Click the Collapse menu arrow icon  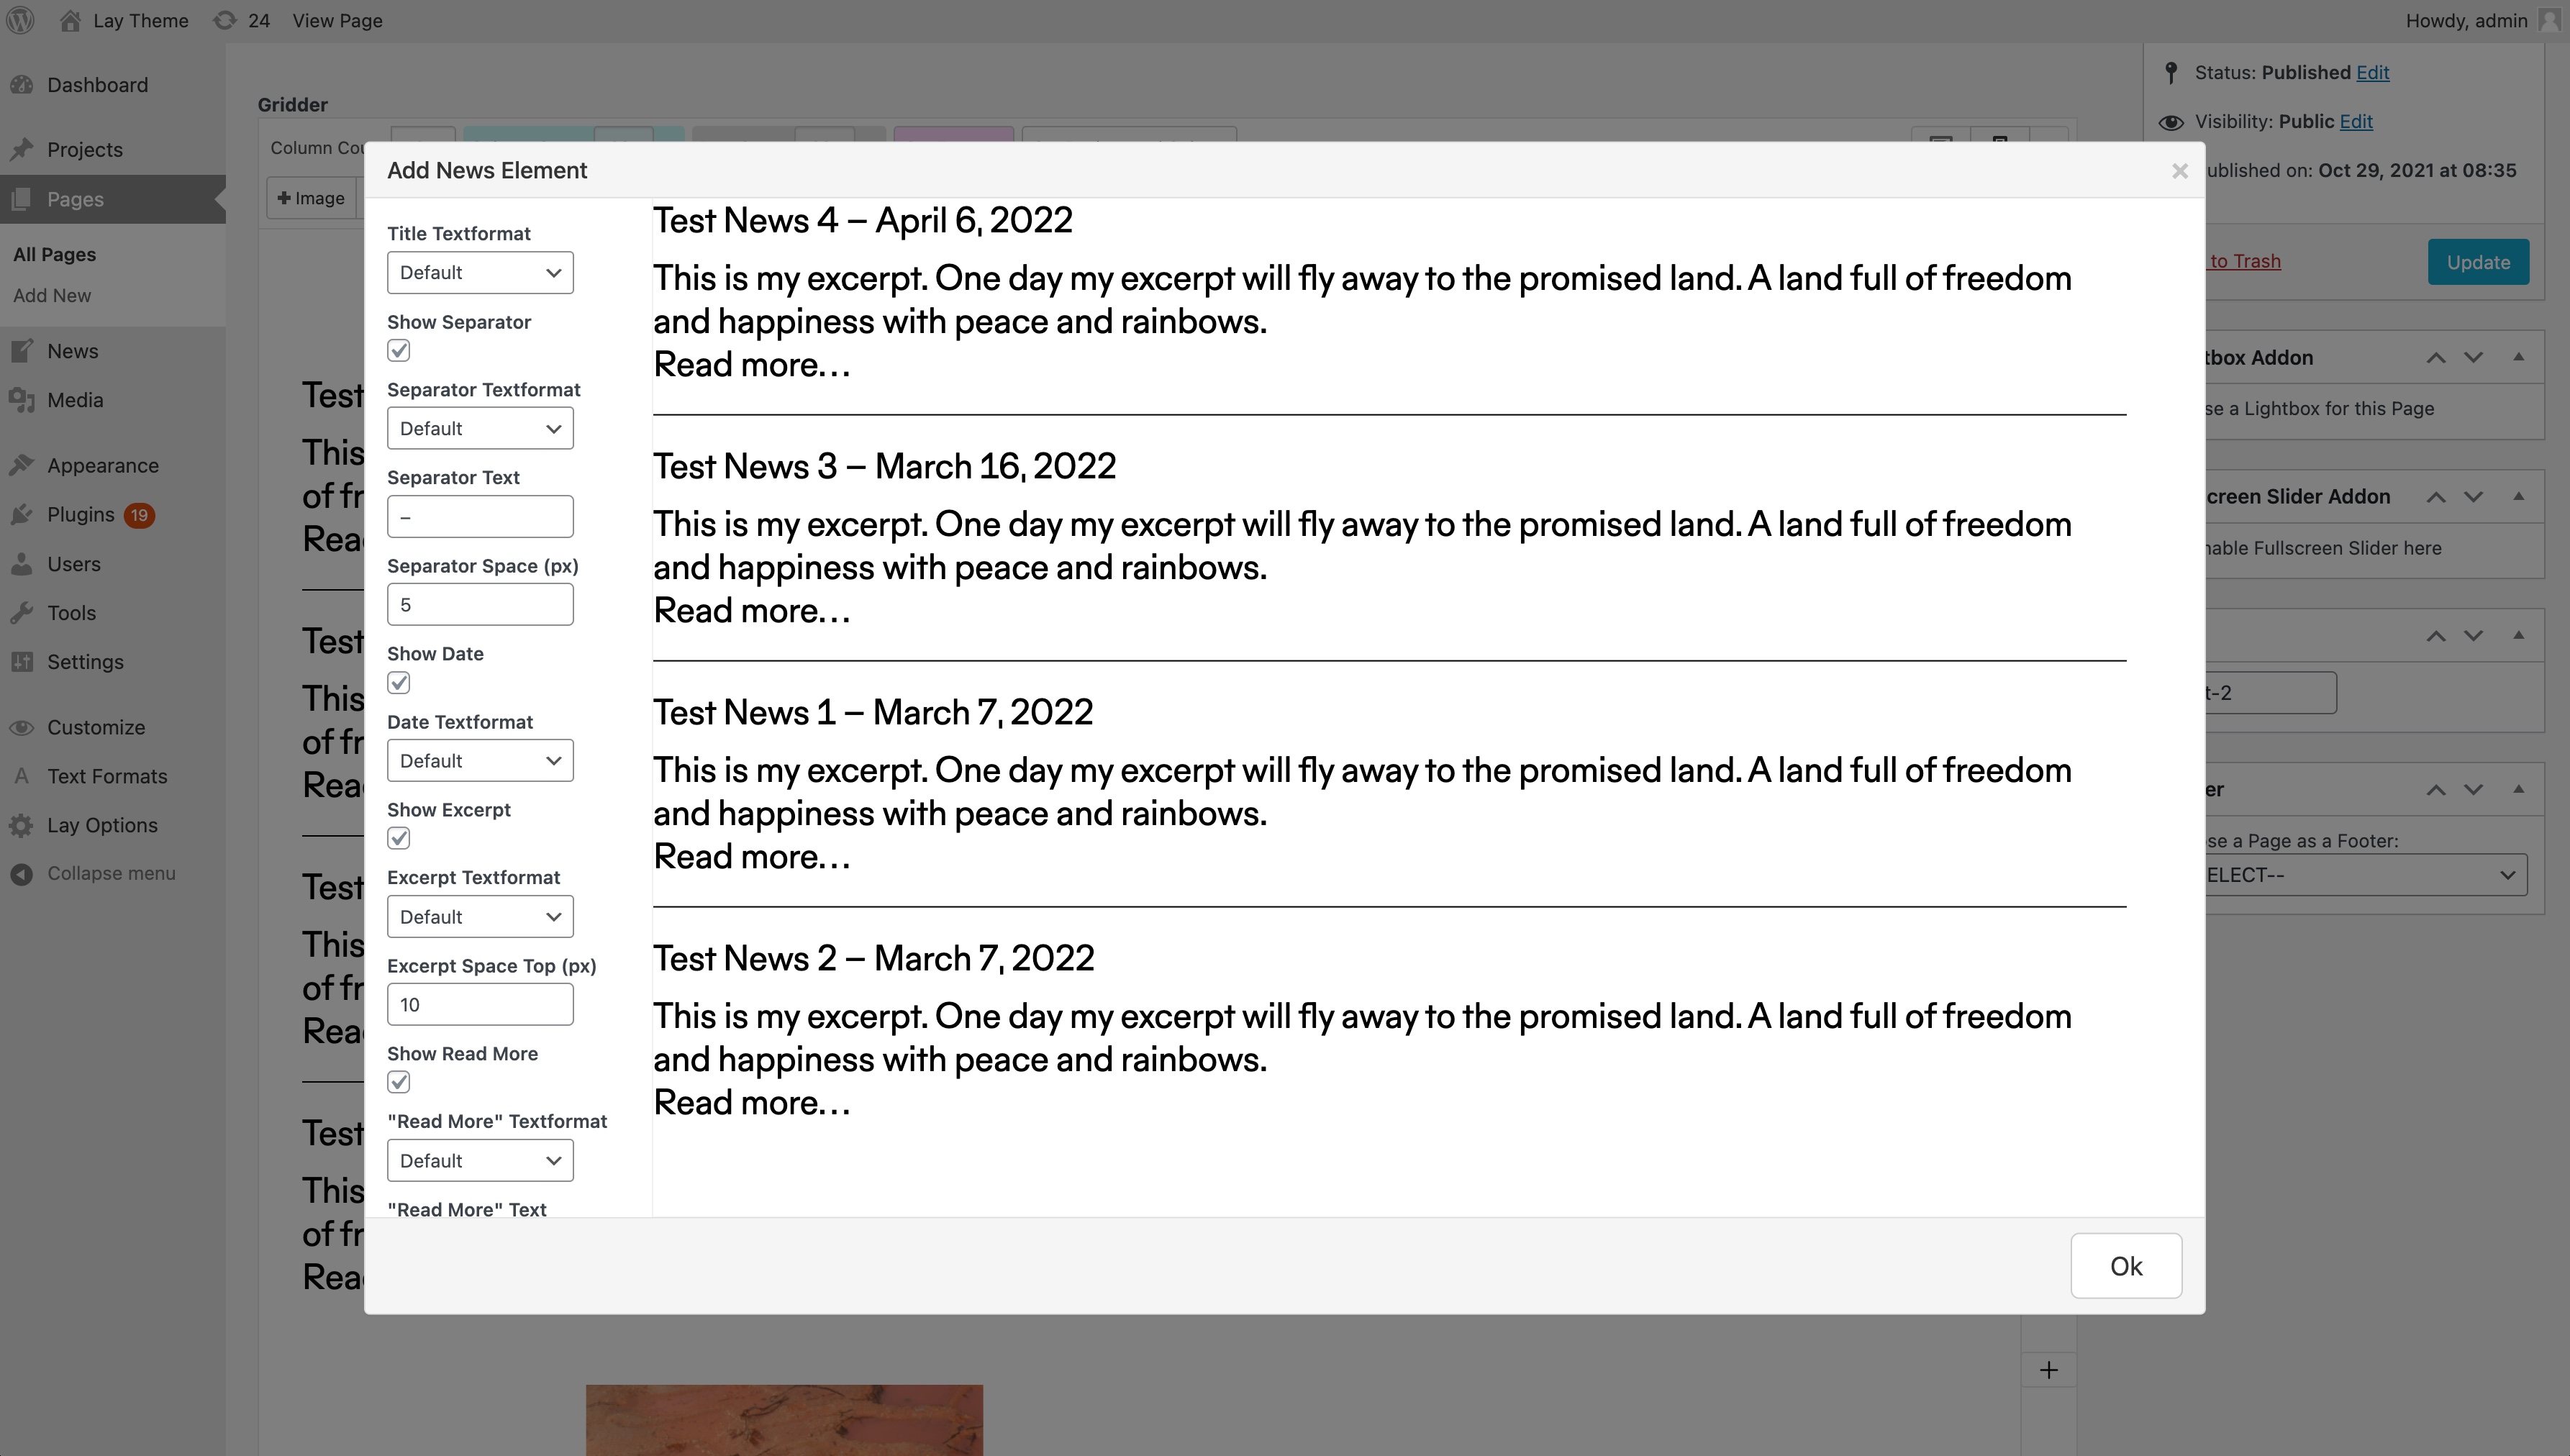click(x=22, y=873)
